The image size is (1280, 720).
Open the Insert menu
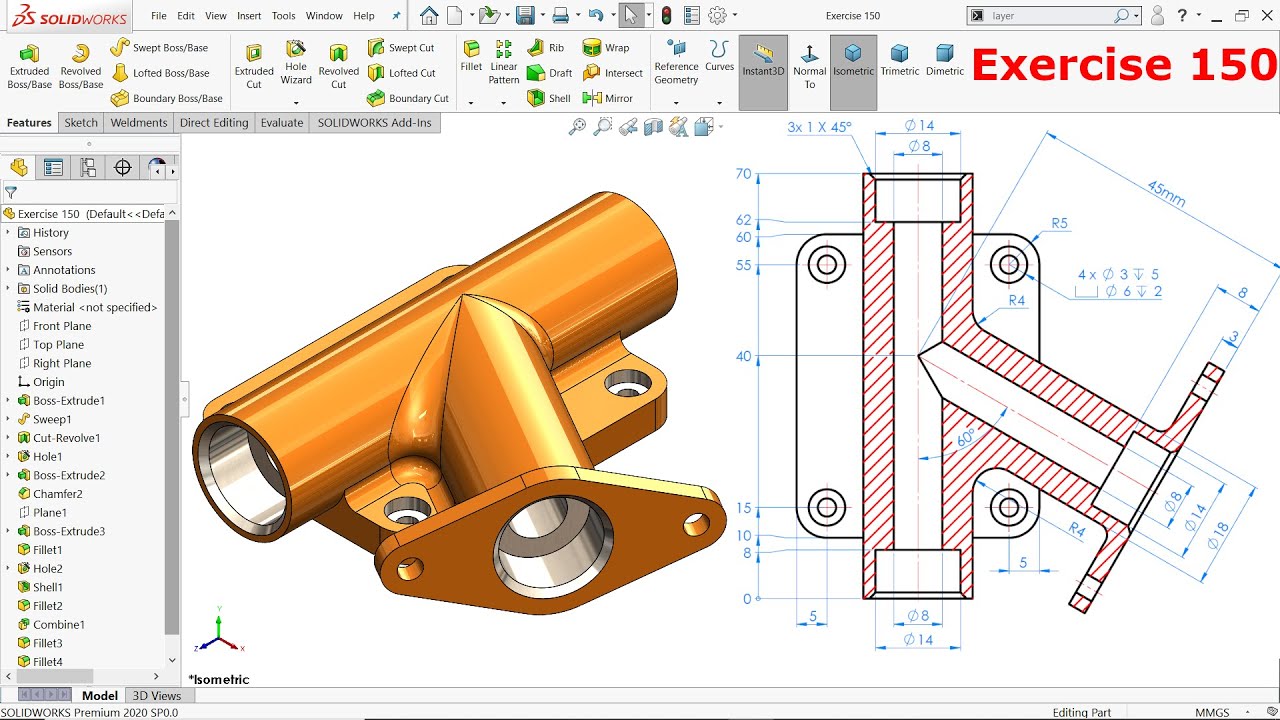(x=249, y=16)
